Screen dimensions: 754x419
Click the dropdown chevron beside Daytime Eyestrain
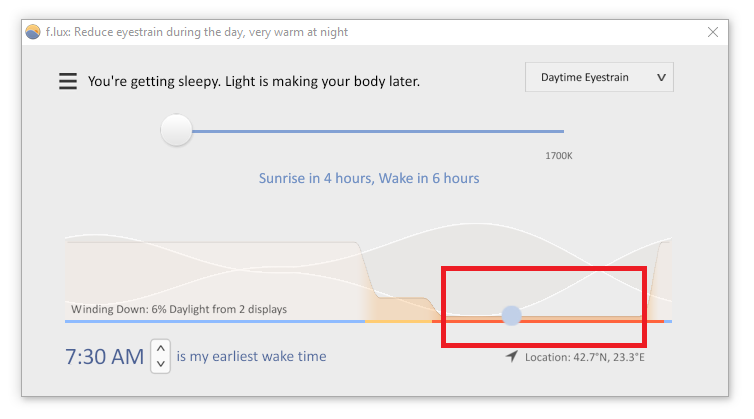[x=662, y=77]
